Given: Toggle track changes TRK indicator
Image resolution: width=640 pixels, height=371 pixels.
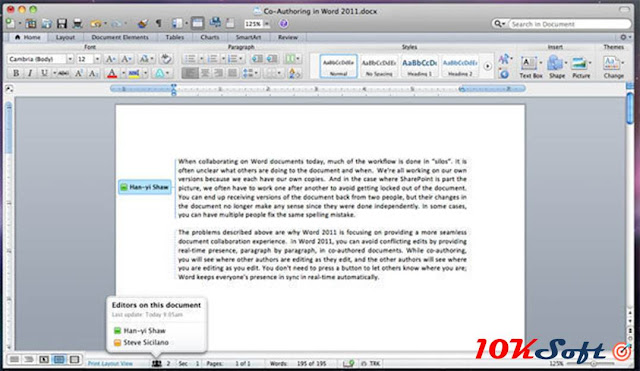Looking at the screenshot, I should pos(371,363).
